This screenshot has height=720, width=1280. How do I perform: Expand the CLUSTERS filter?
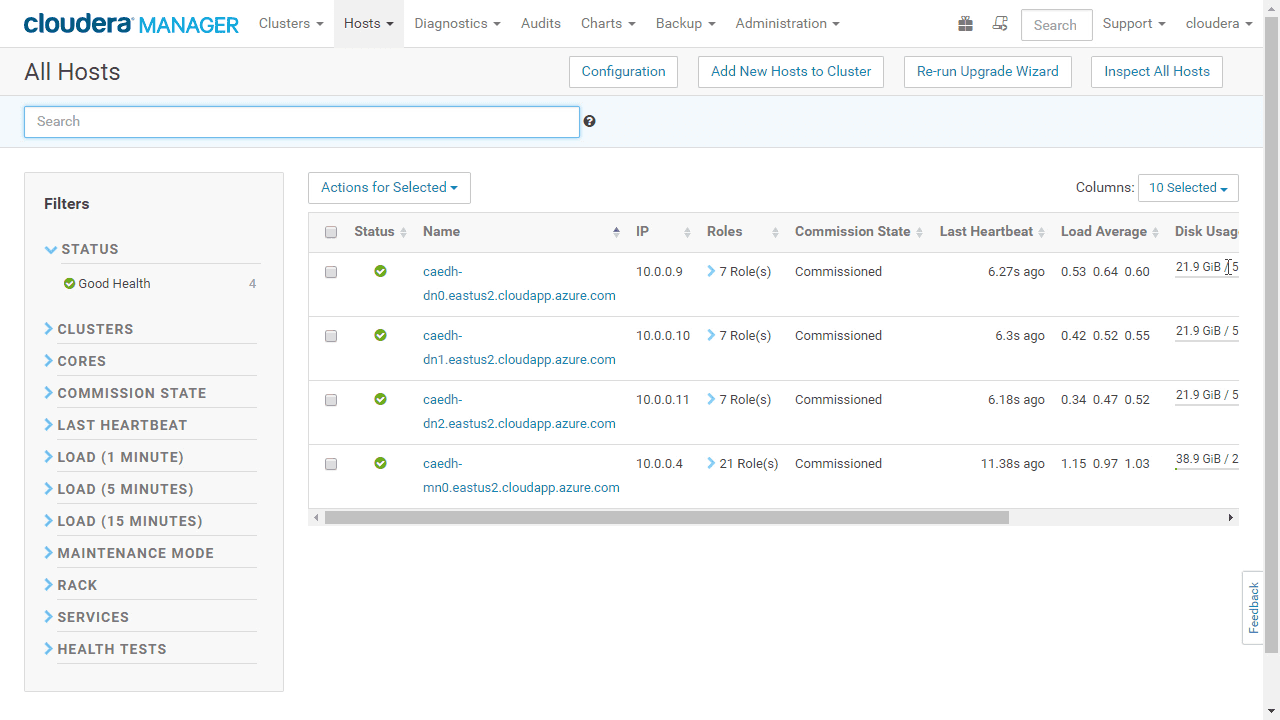tap(89, 329)
